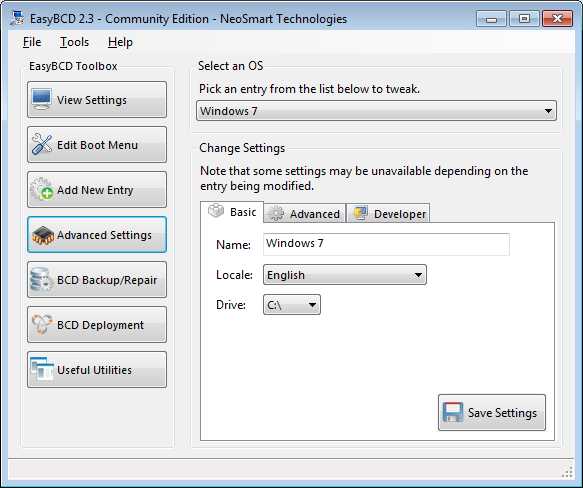Close the EasyBCD window
This screenshot has height=488, width=583.
(x=557, y=19)
